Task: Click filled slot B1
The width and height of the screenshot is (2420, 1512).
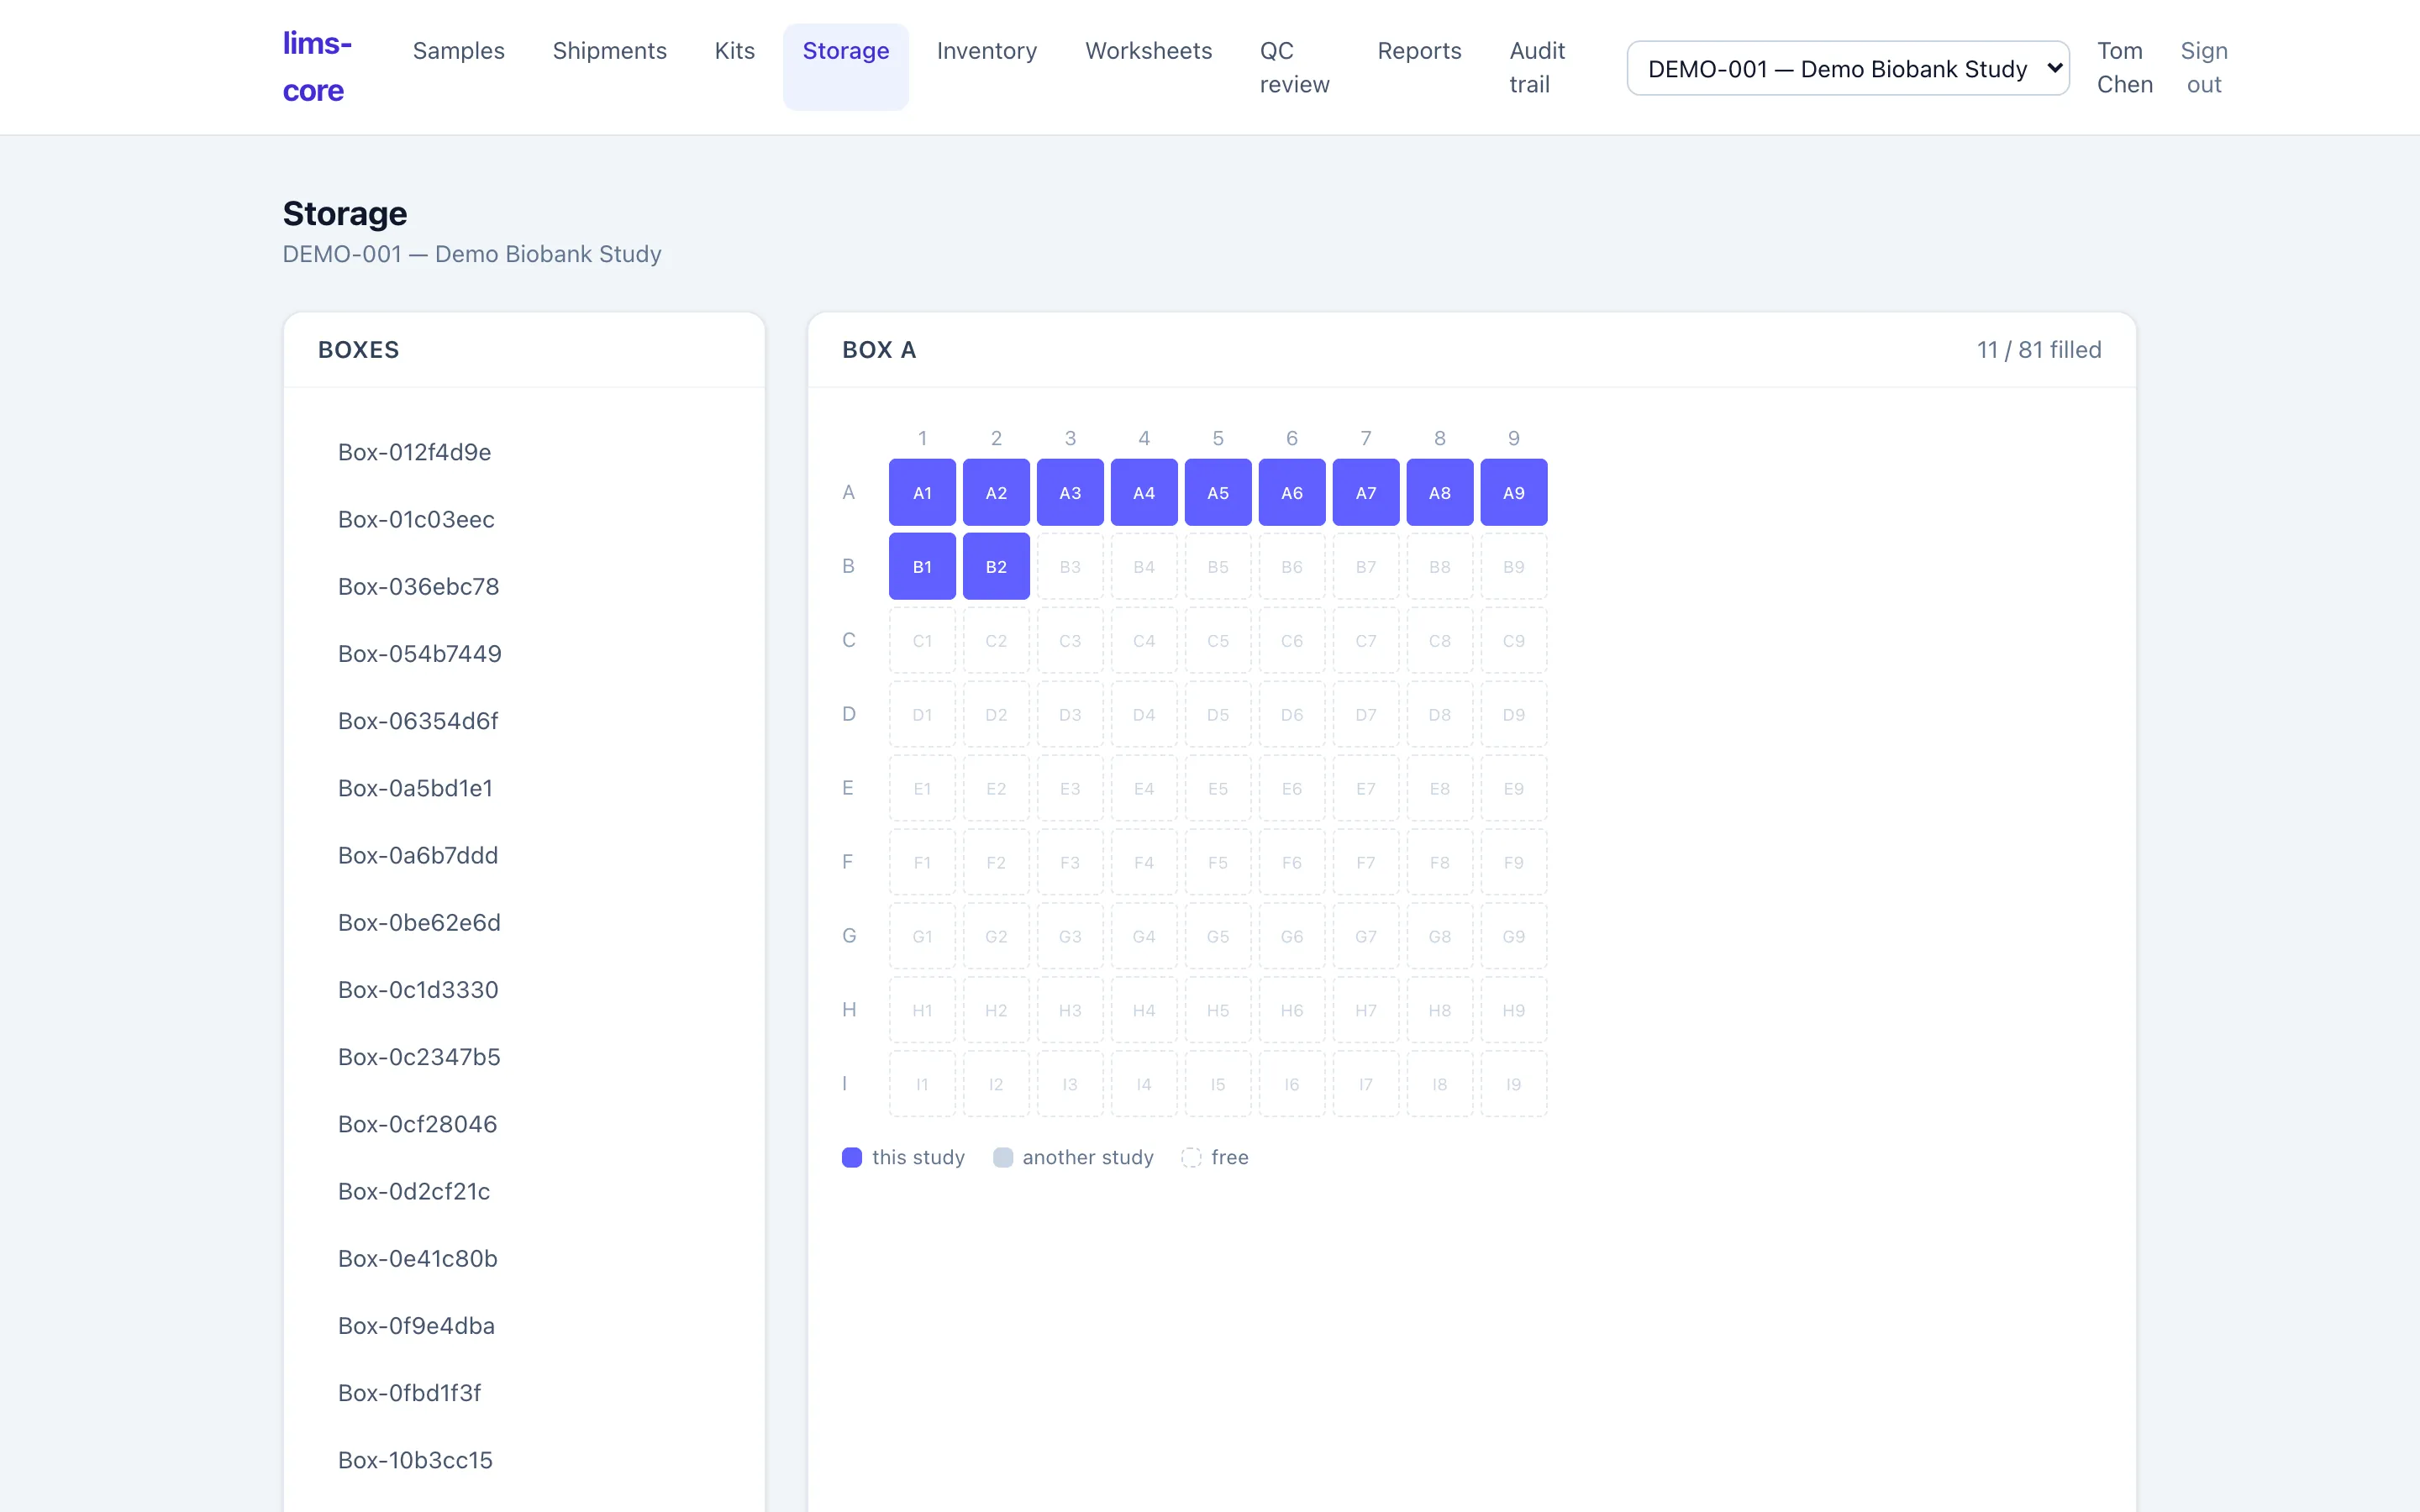Action: [x=922, y=566]
